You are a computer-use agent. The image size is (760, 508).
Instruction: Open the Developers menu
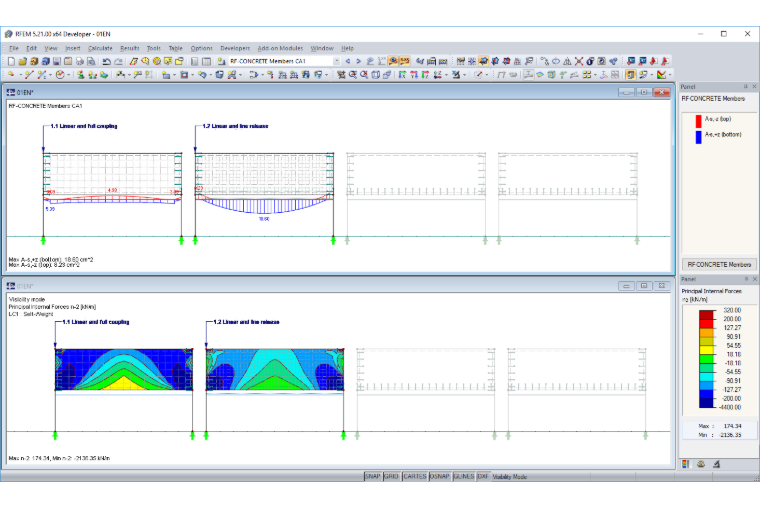(235, 48)
